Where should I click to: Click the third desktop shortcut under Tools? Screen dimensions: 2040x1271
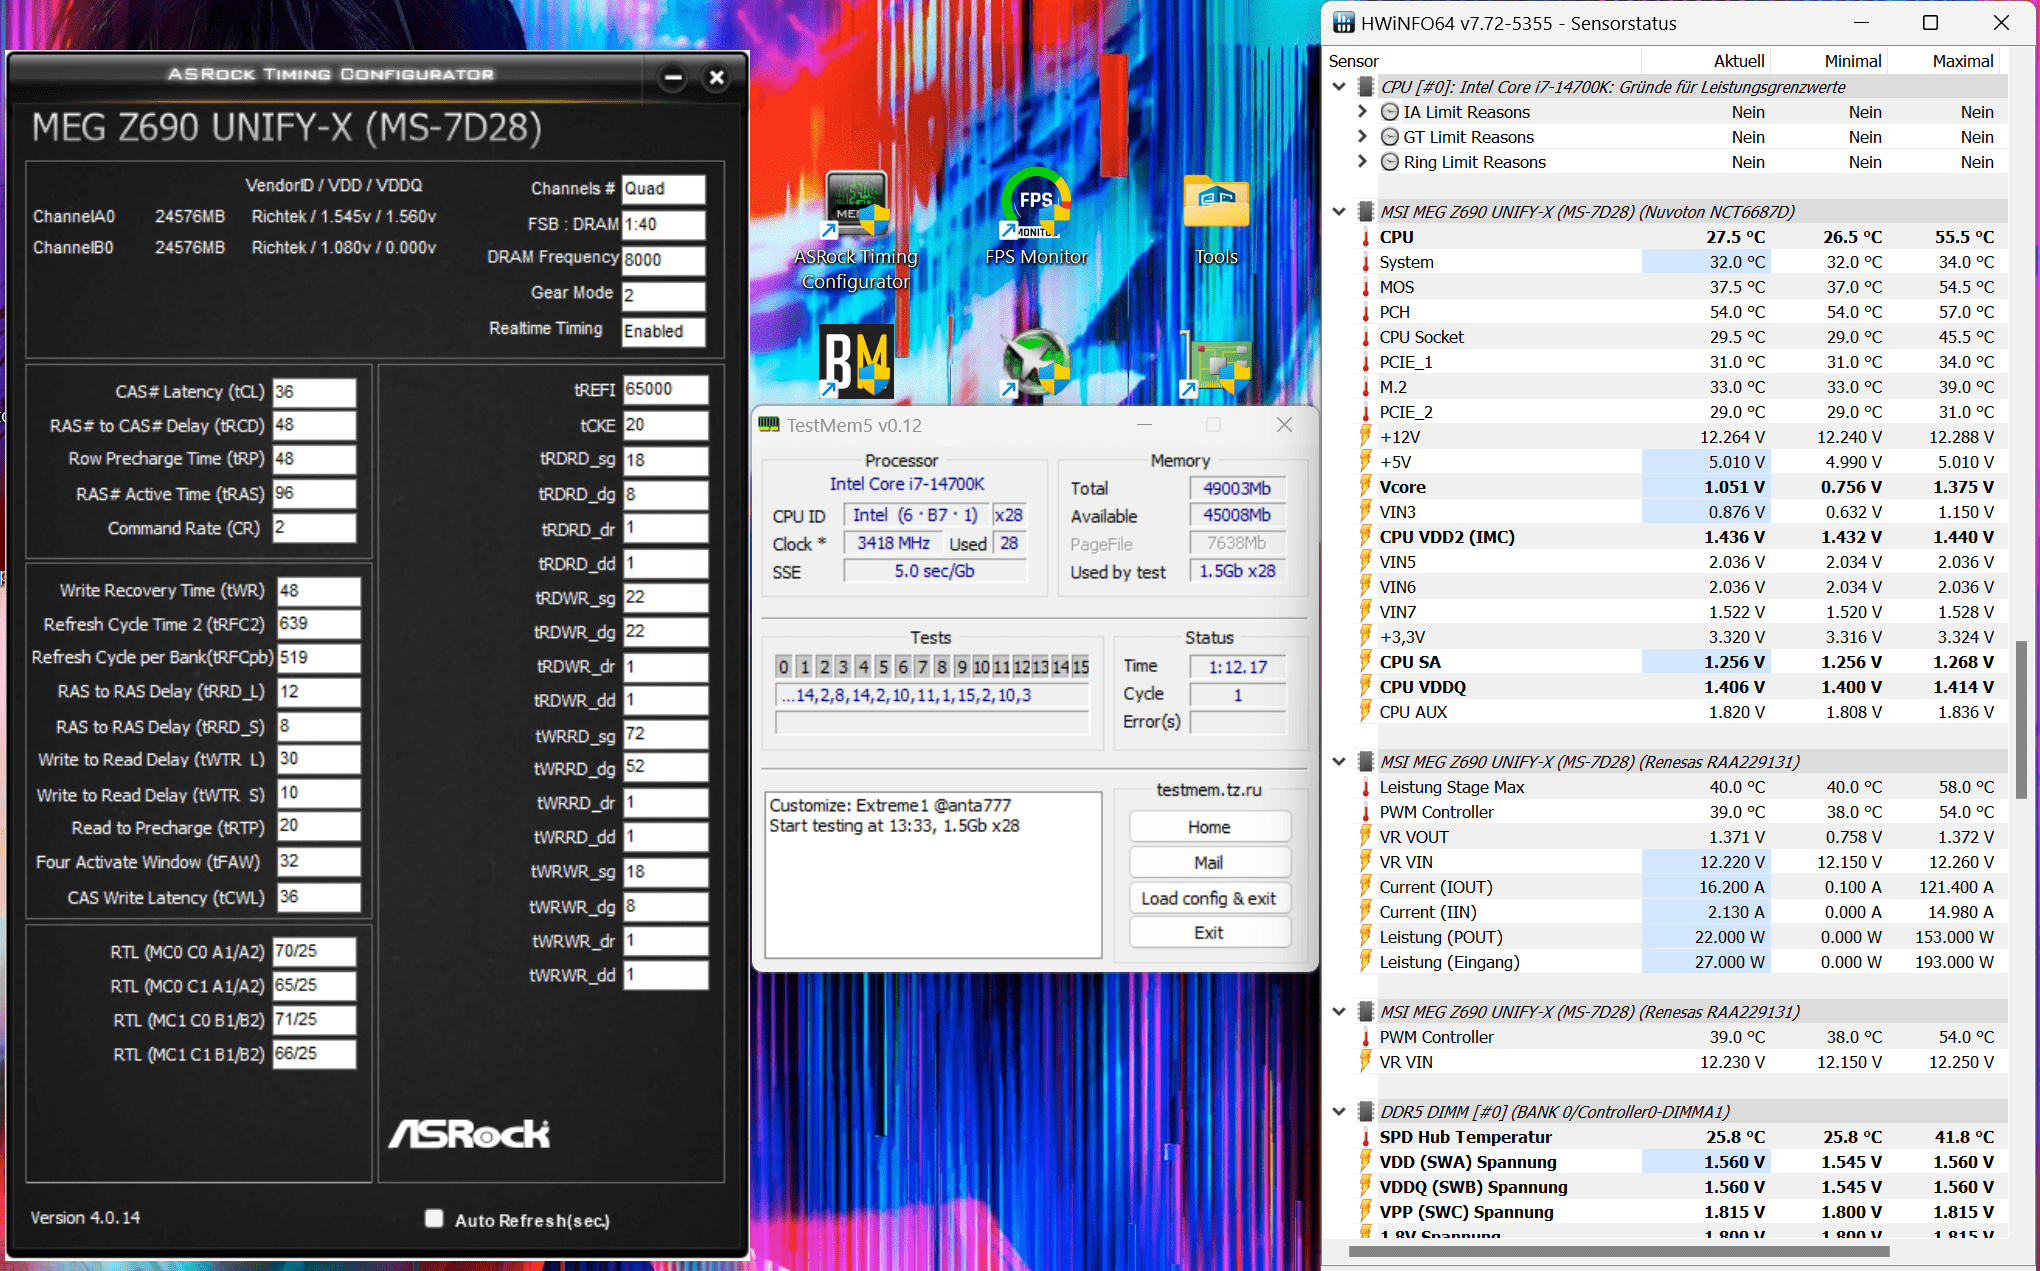coord(1216,362)
